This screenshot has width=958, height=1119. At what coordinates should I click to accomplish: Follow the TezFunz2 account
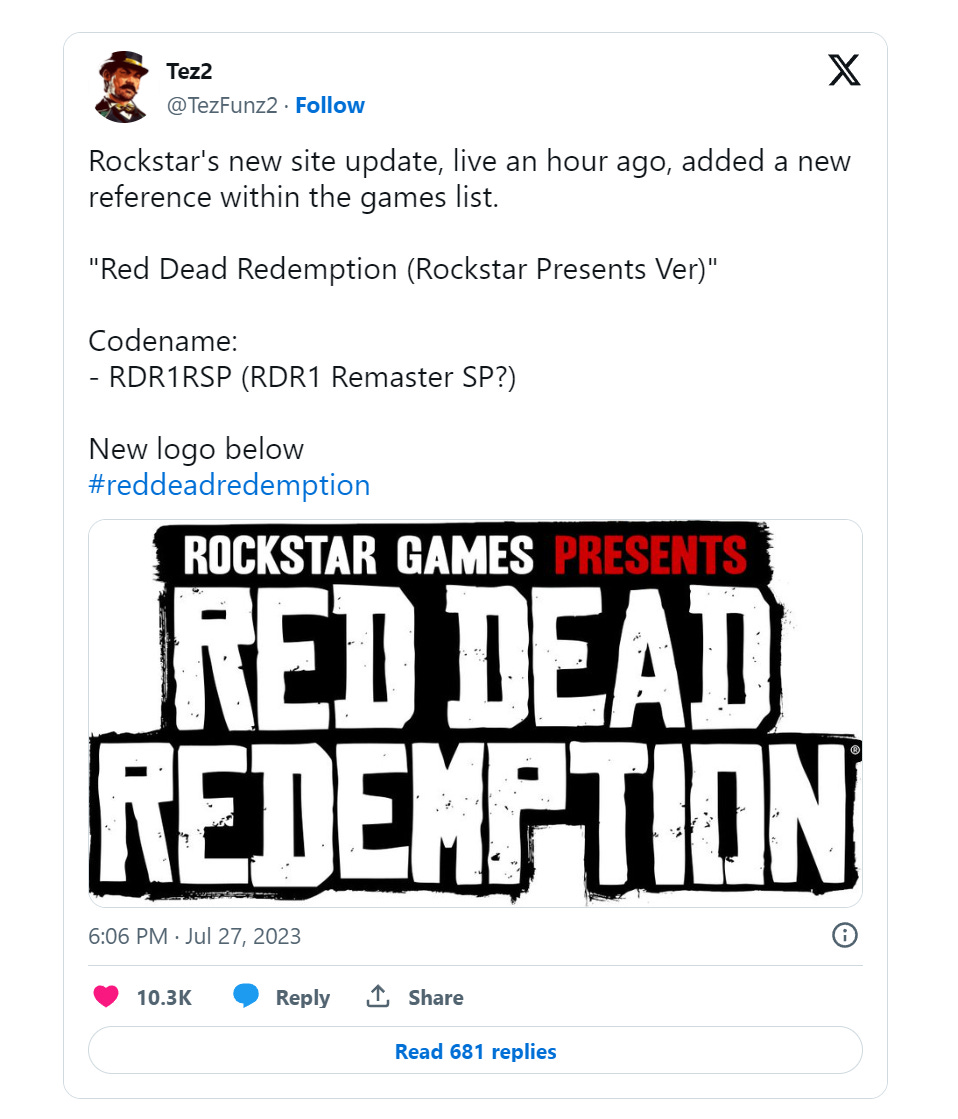click(330, 105)
